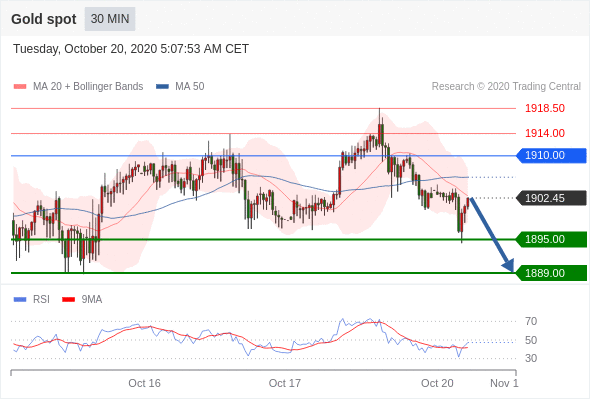This screenshot has width=590, height=400.
Task: Click the Oct 17 date axis label
Action: coord(284,383)
